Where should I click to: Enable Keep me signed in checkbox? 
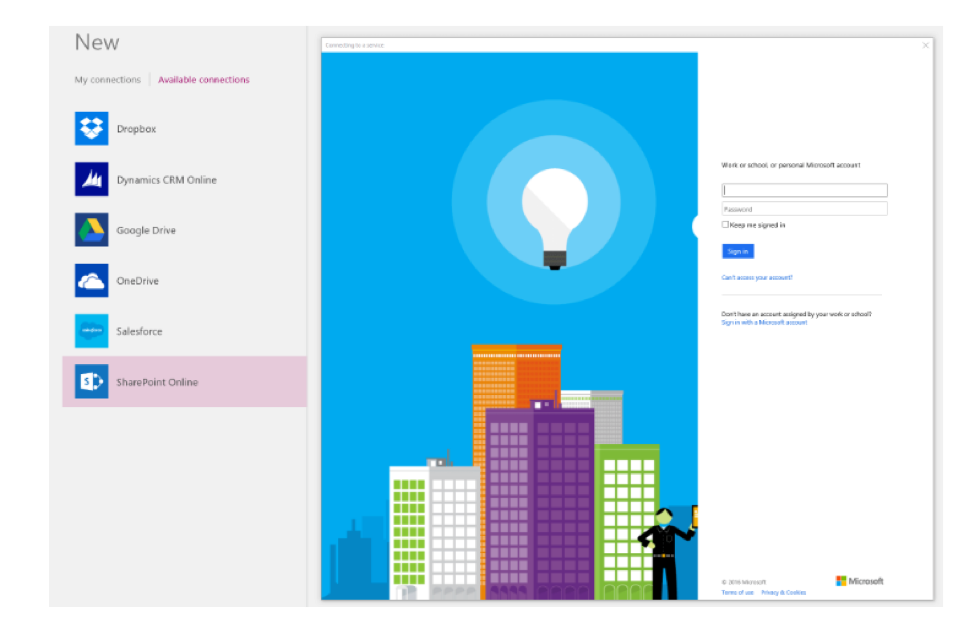point(725,224)
